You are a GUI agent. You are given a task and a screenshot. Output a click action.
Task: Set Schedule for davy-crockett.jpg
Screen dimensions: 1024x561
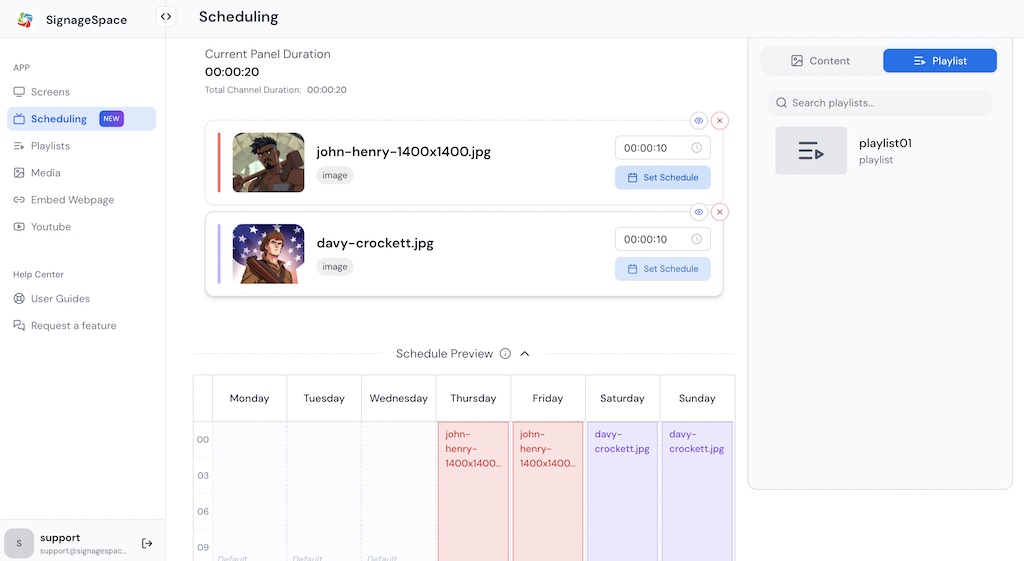coord(662,269)
